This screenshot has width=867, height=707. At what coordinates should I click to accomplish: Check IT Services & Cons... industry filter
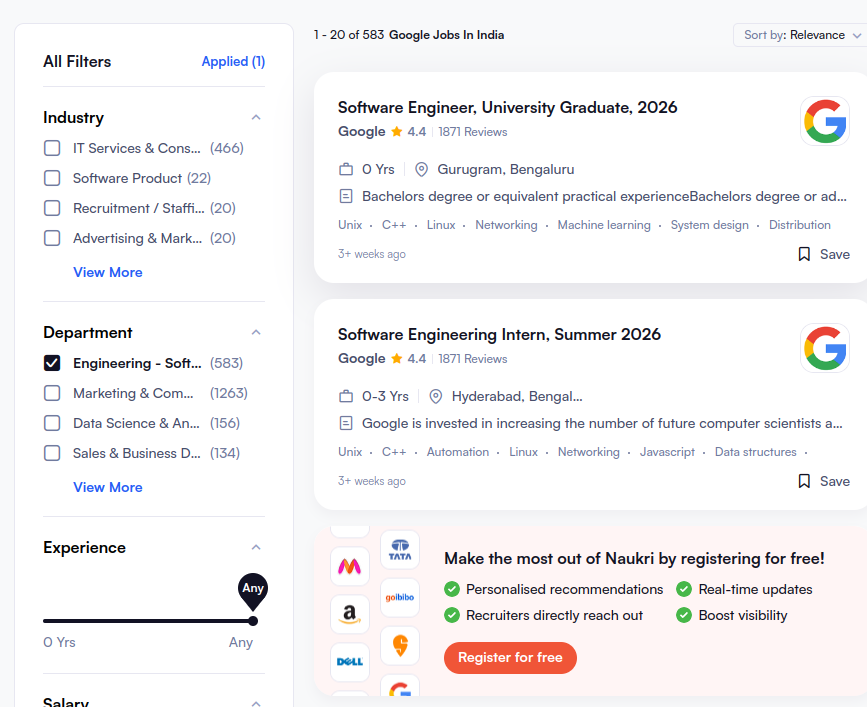point(52,148)
